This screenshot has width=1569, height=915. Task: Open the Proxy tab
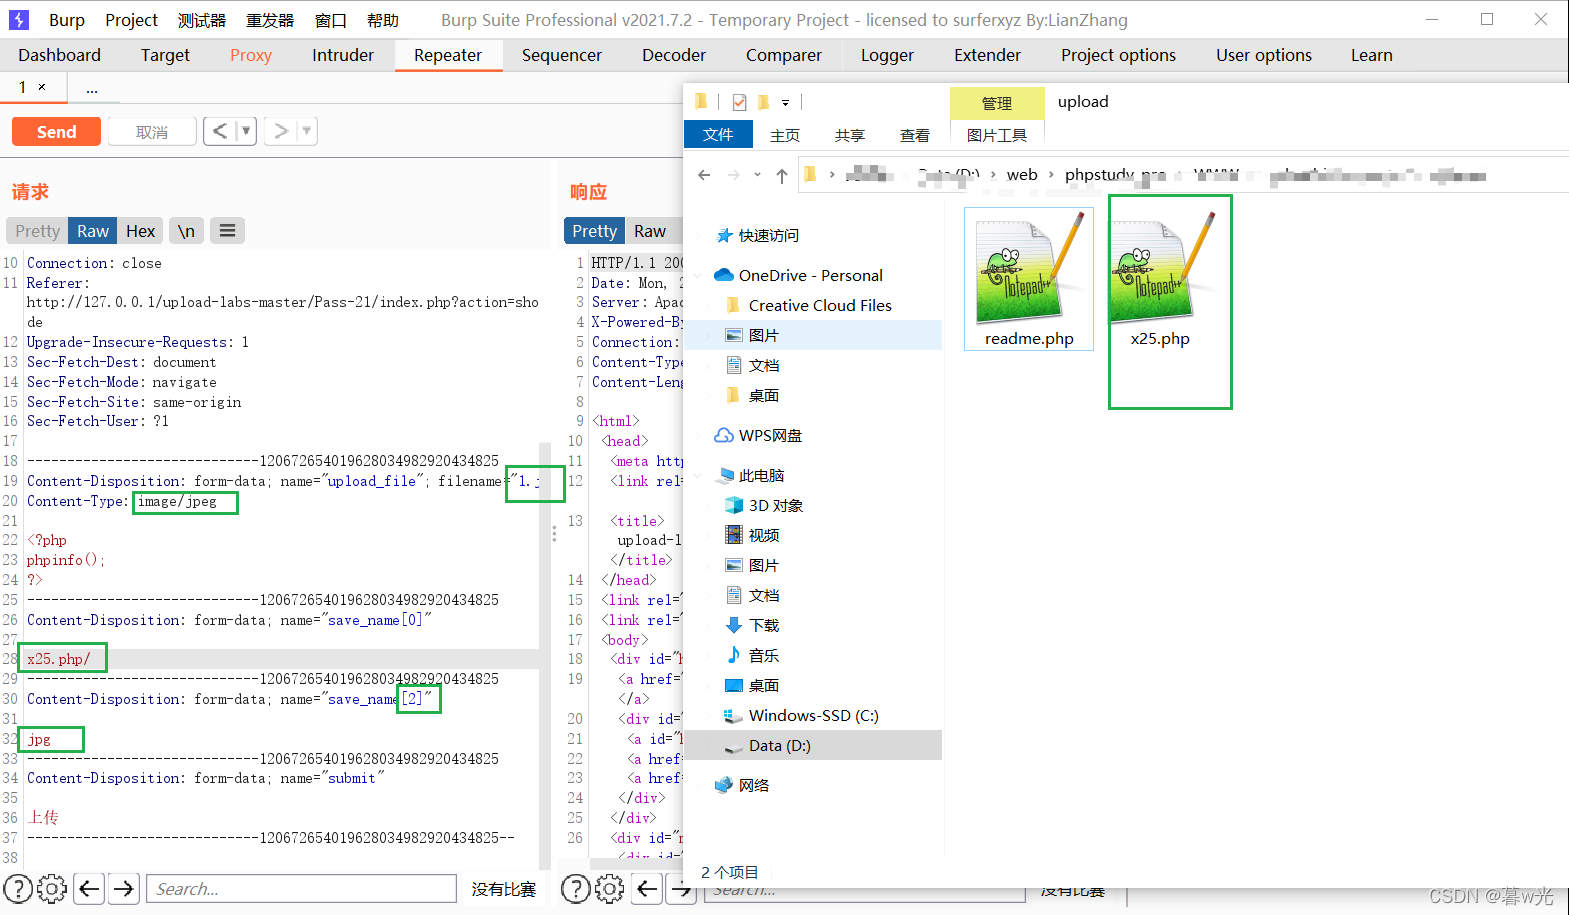tap(251, 55)
